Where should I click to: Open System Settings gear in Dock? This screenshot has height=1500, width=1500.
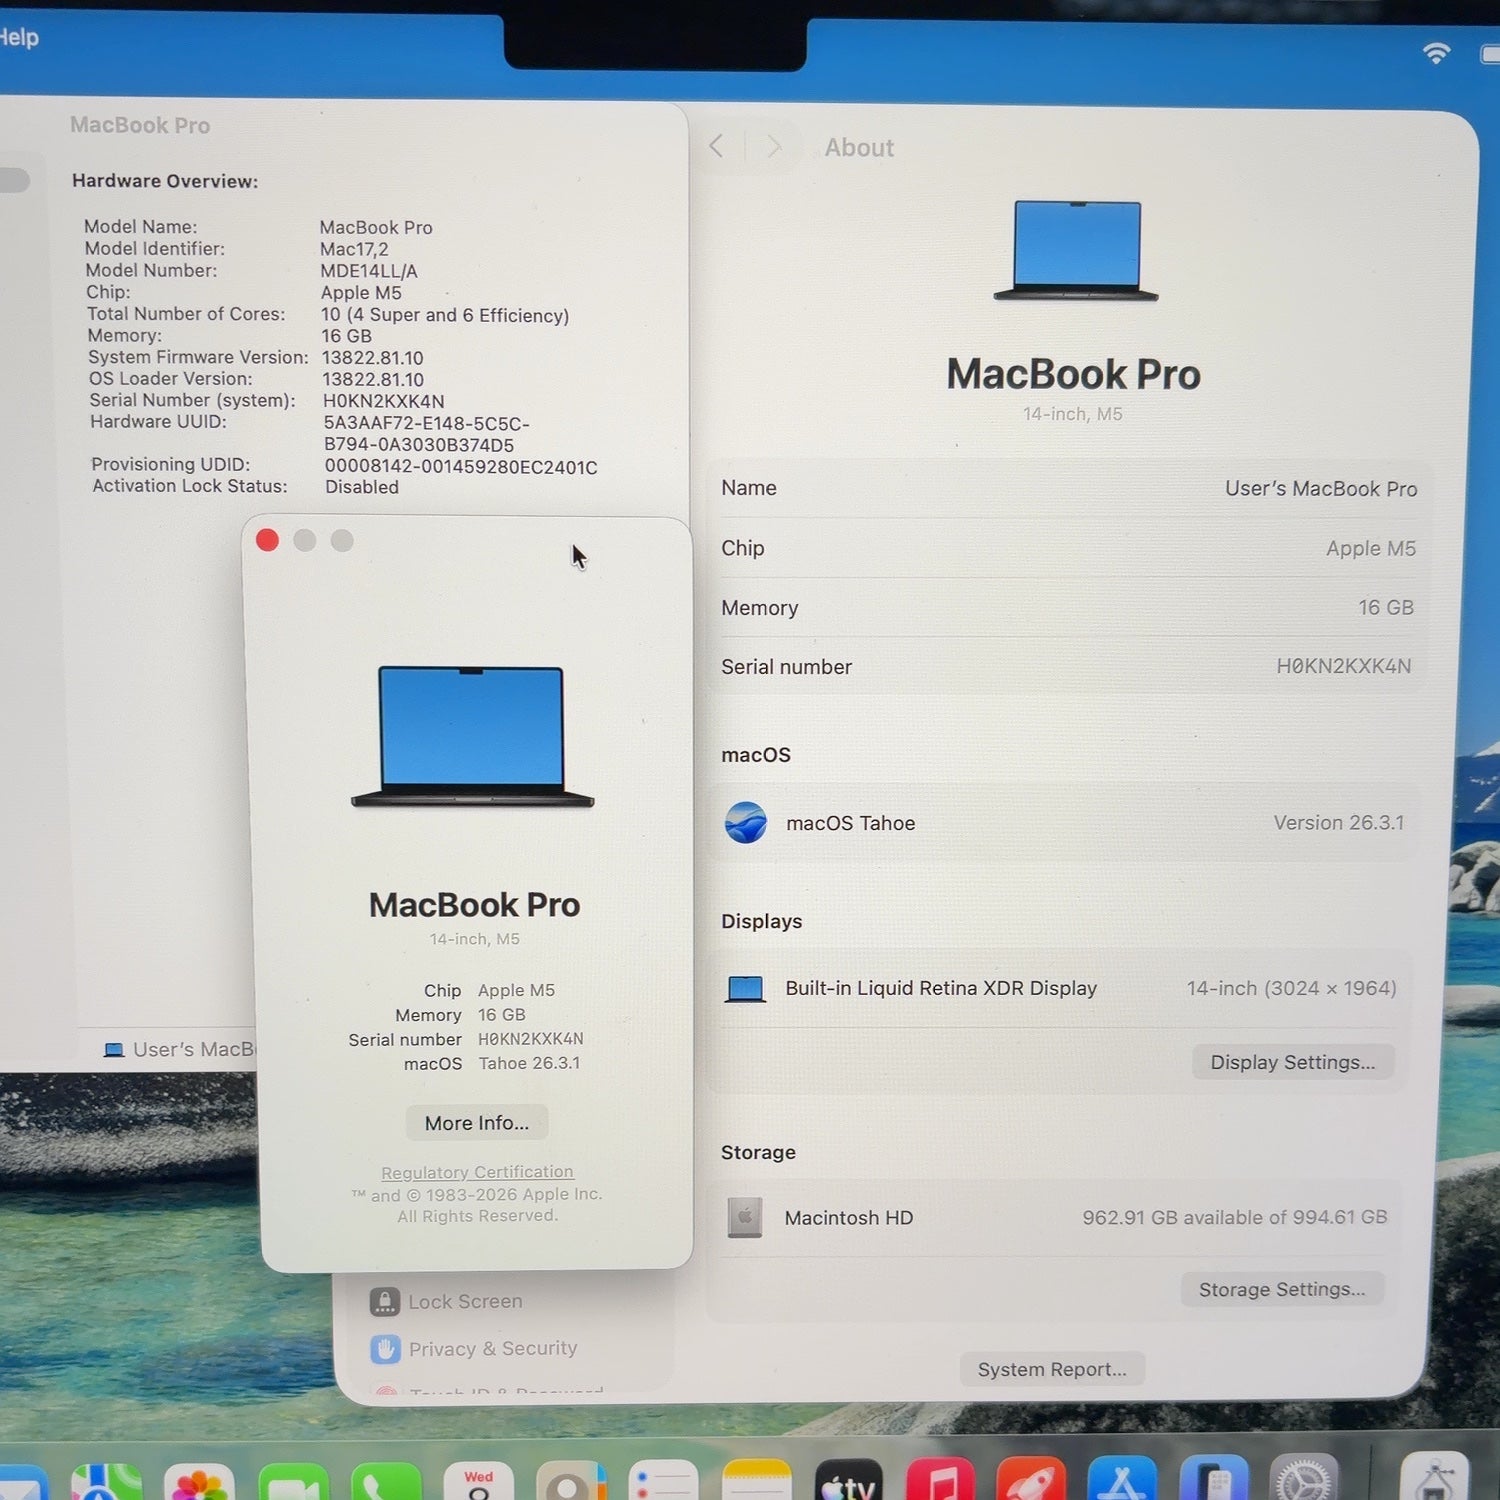coord(1304,1477)
